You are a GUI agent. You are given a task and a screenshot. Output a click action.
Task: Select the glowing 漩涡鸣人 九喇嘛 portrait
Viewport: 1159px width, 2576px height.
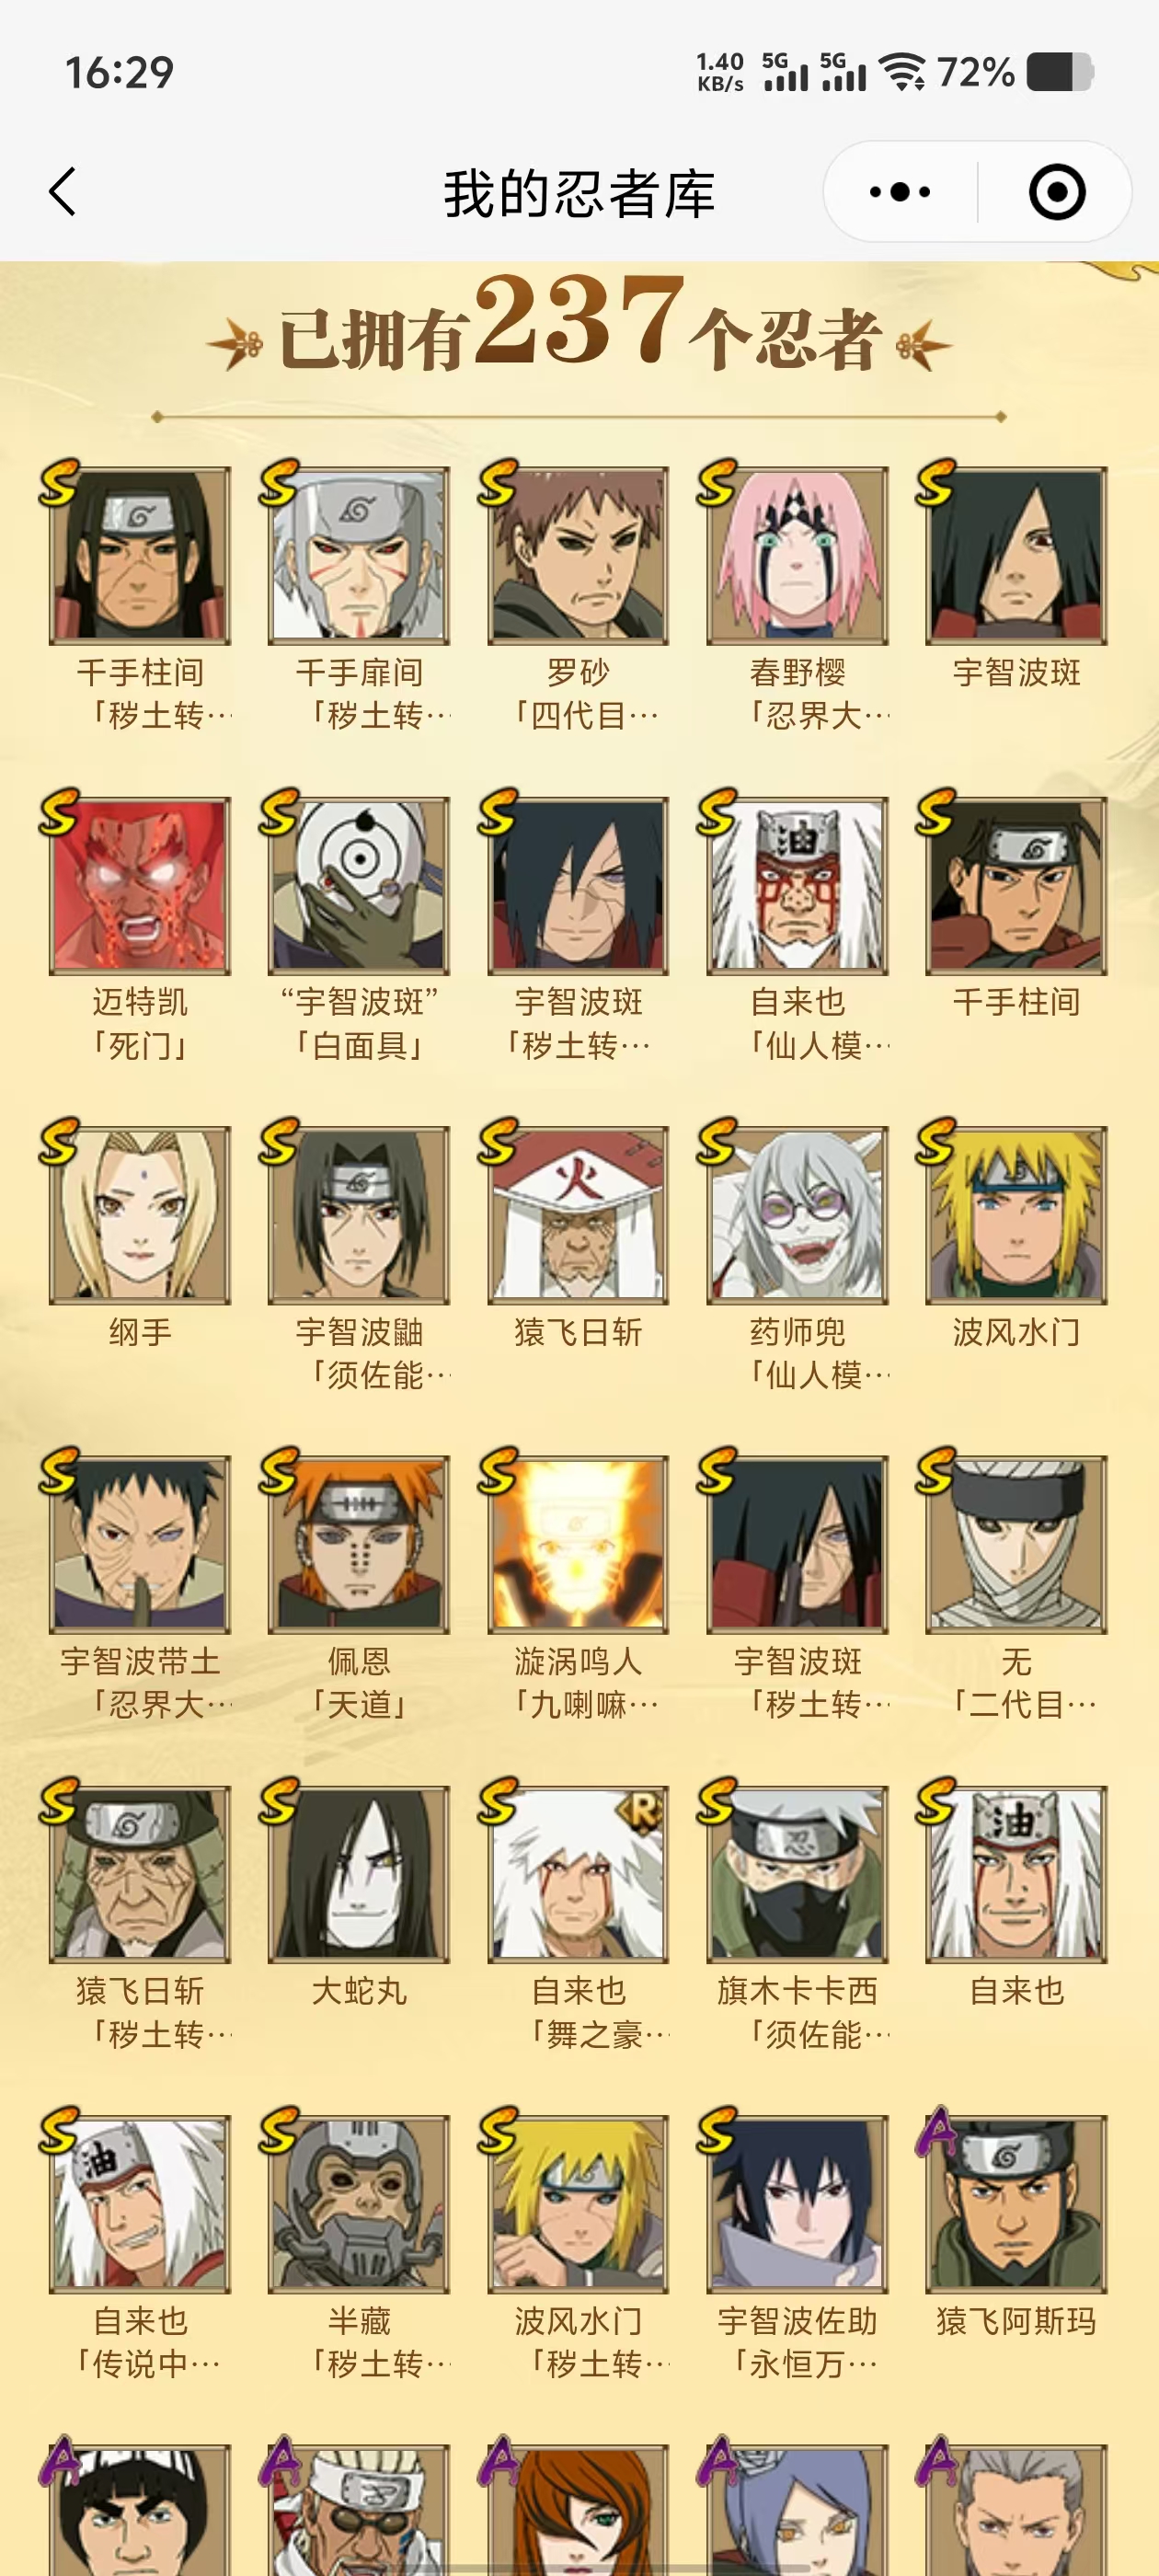point(578,1544)
